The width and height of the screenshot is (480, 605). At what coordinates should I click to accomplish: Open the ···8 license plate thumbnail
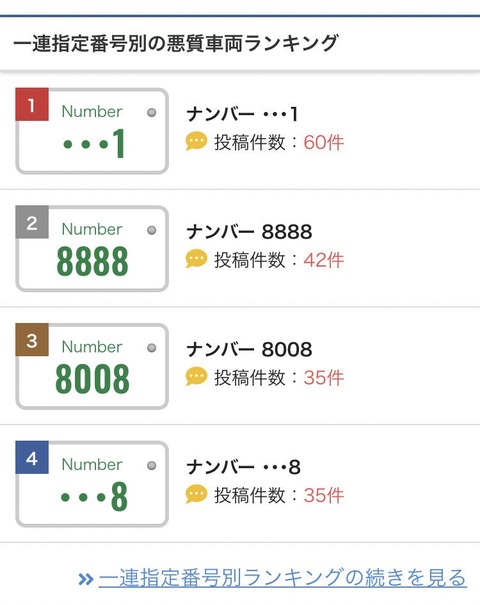pyautogui.click(x=92, y=484)
